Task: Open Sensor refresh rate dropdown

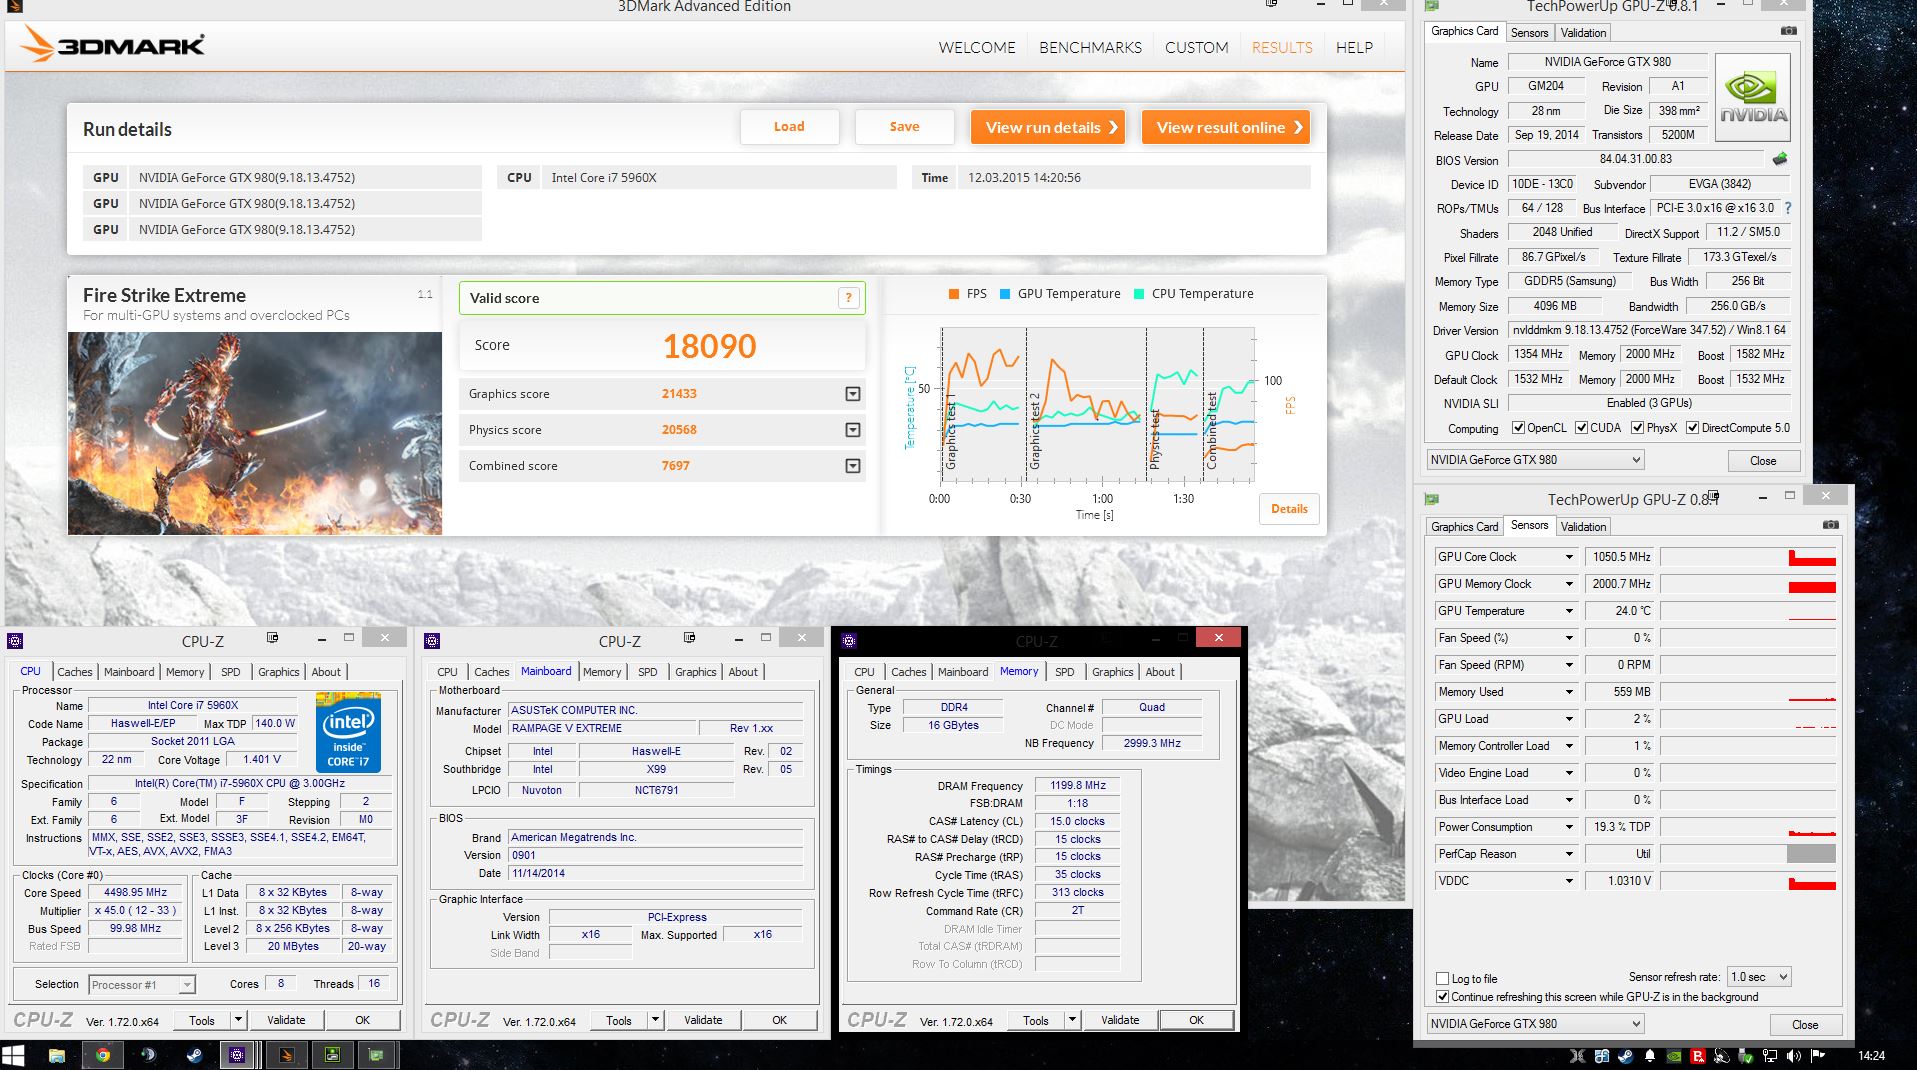Action: (1759, 977)
